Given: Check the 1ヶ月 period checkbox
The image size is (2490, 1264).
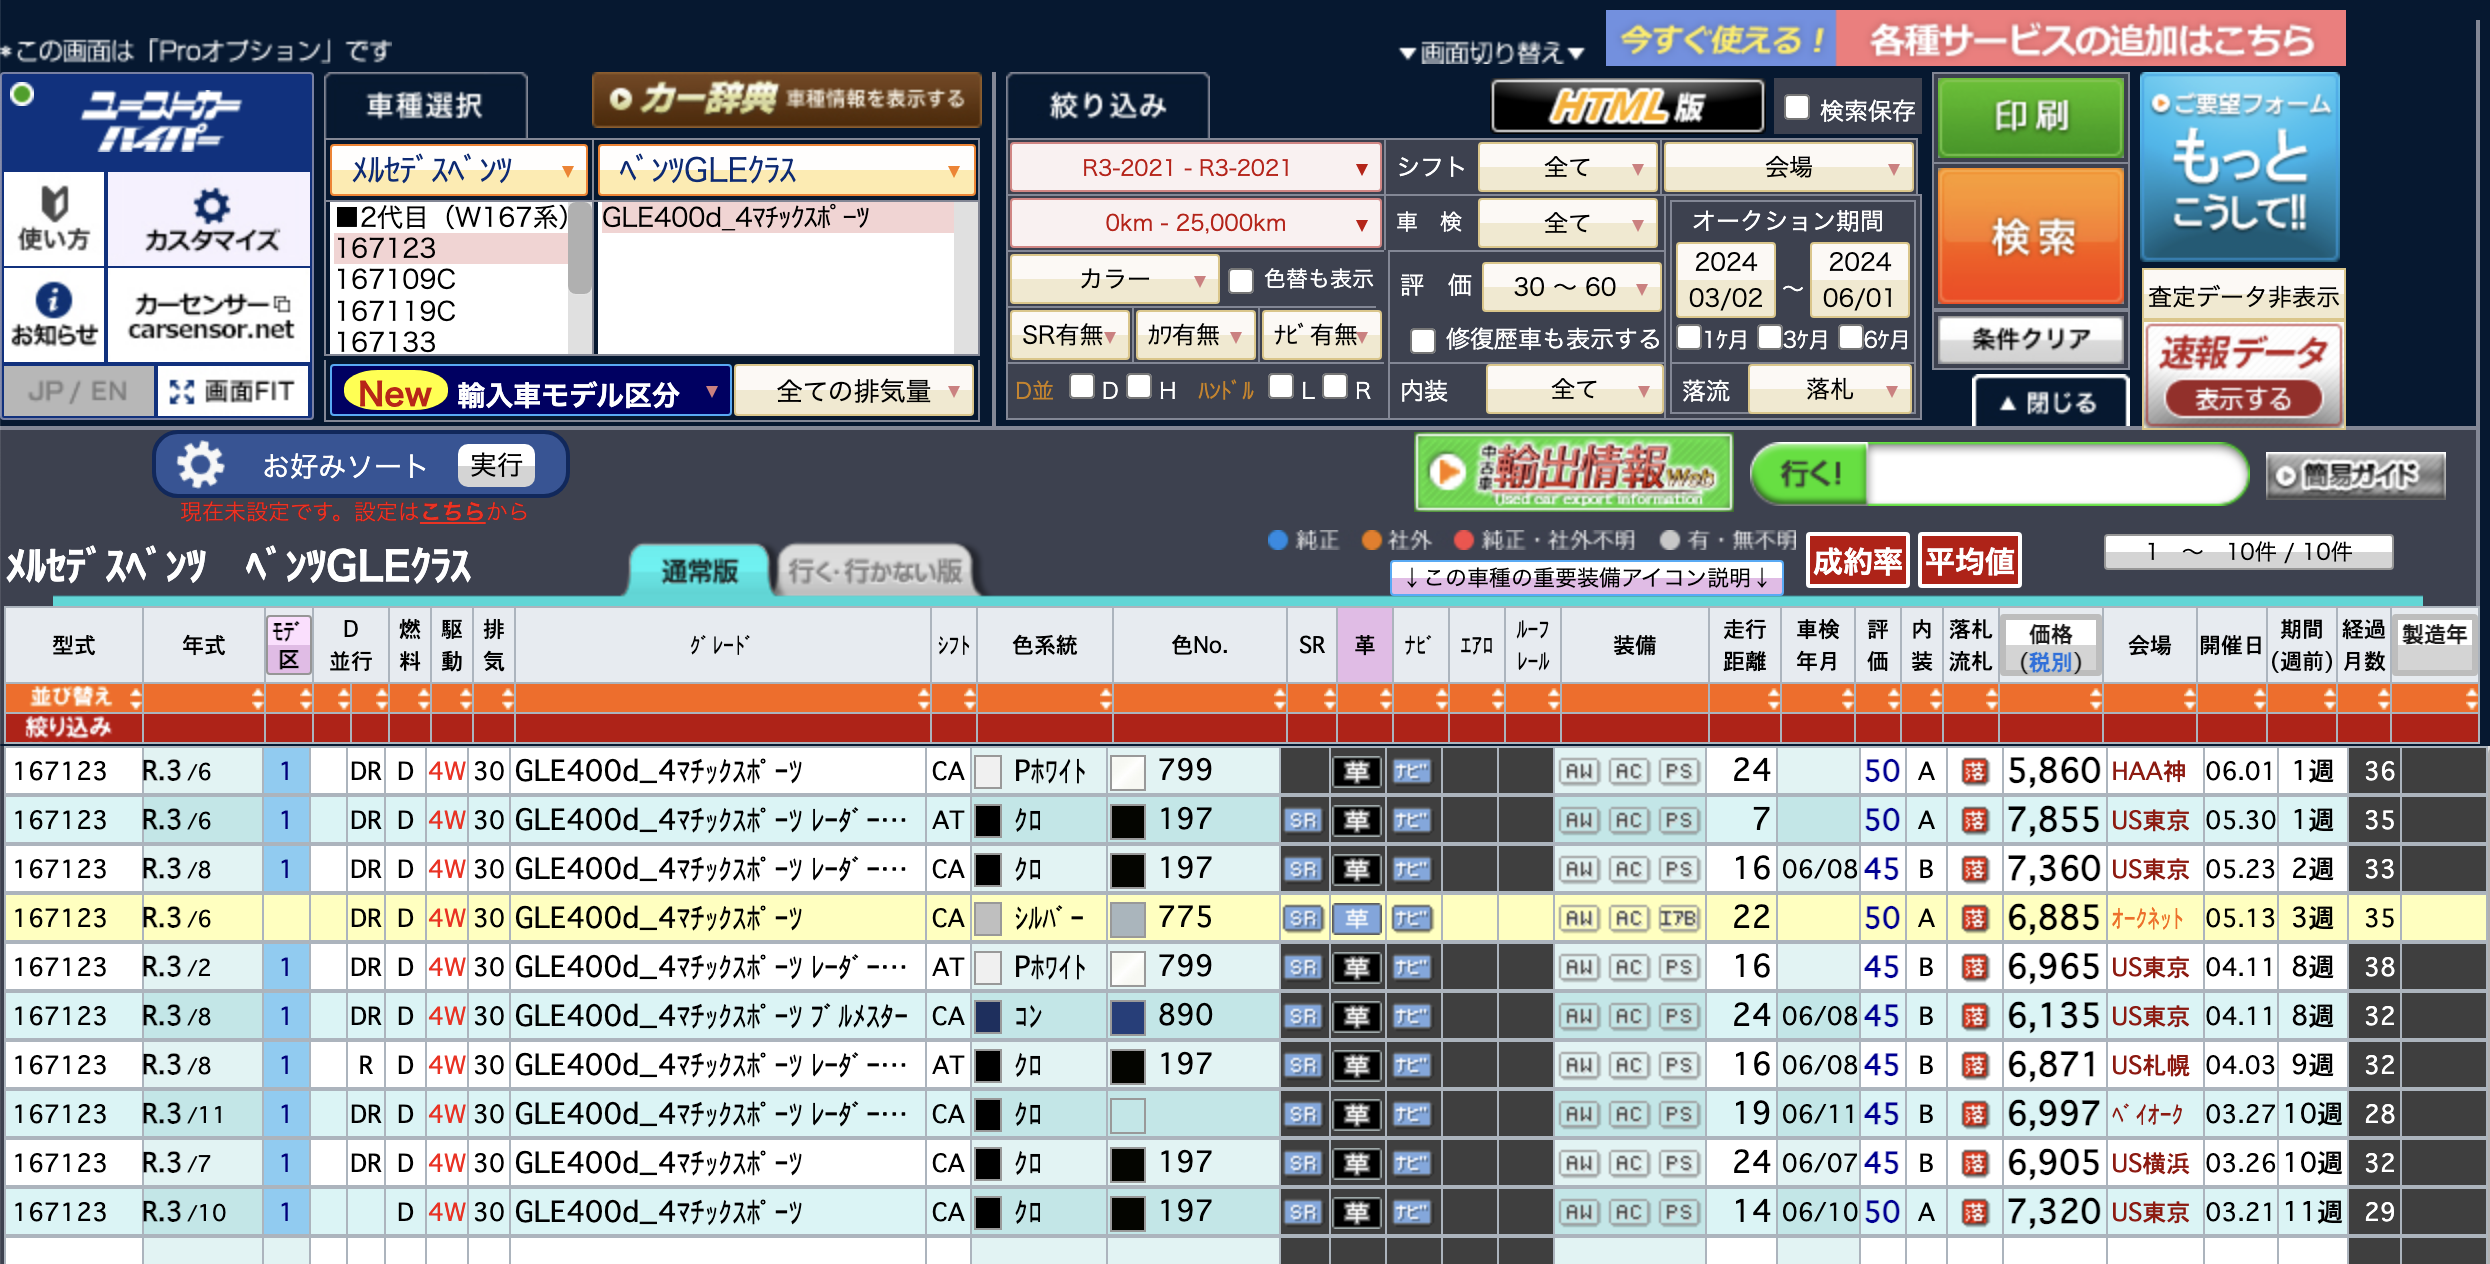Looking at the screenshot, I should [1689, 337].
